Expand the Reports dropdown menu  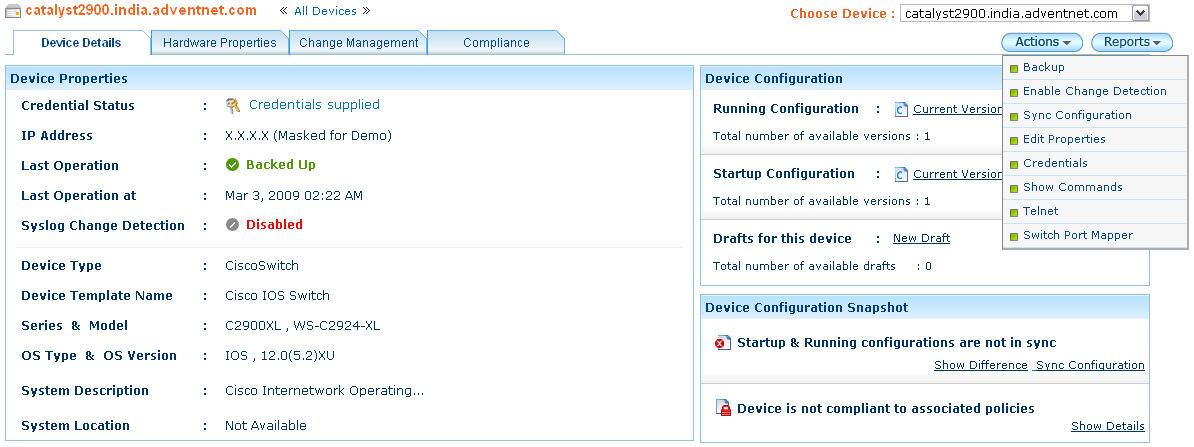(1131, 42)
